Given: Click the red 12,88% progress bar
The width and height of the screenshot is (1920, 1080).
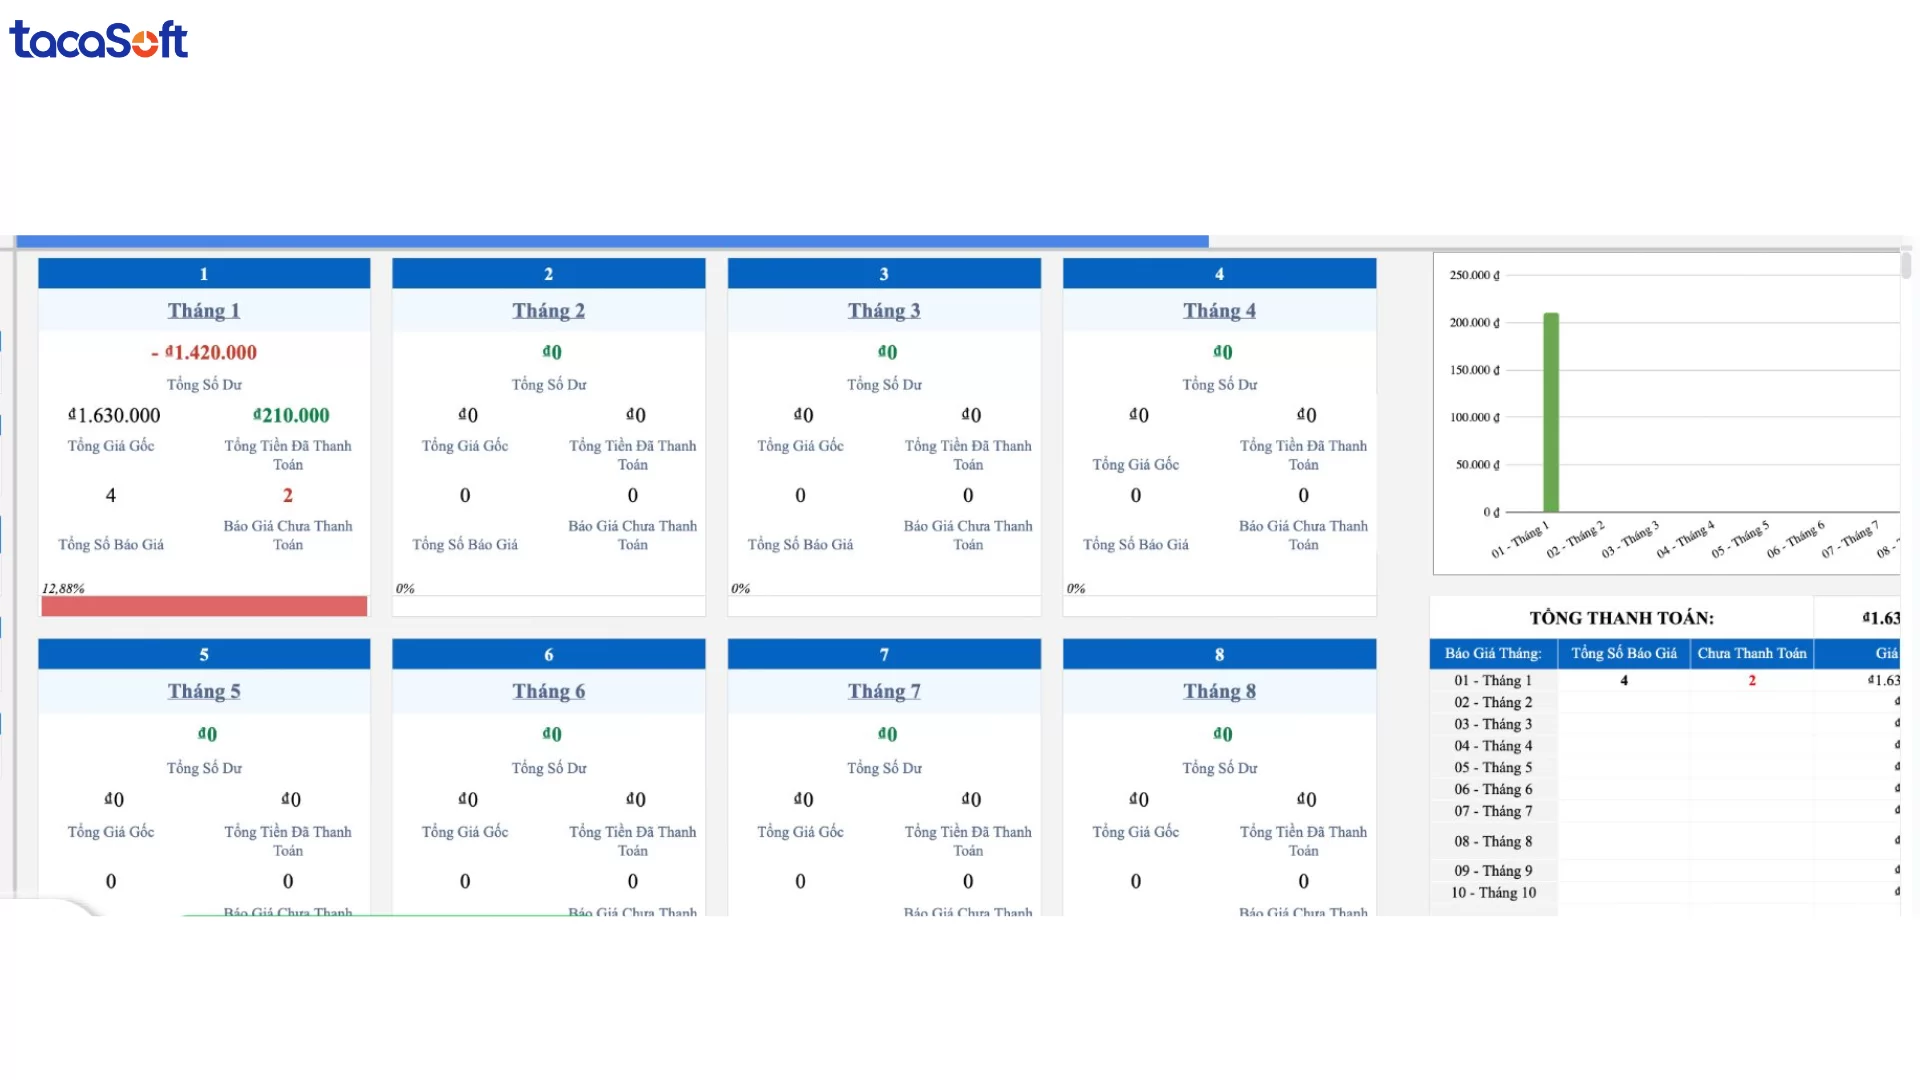Looking at the screenshot, I should click(x=204, y=606).
